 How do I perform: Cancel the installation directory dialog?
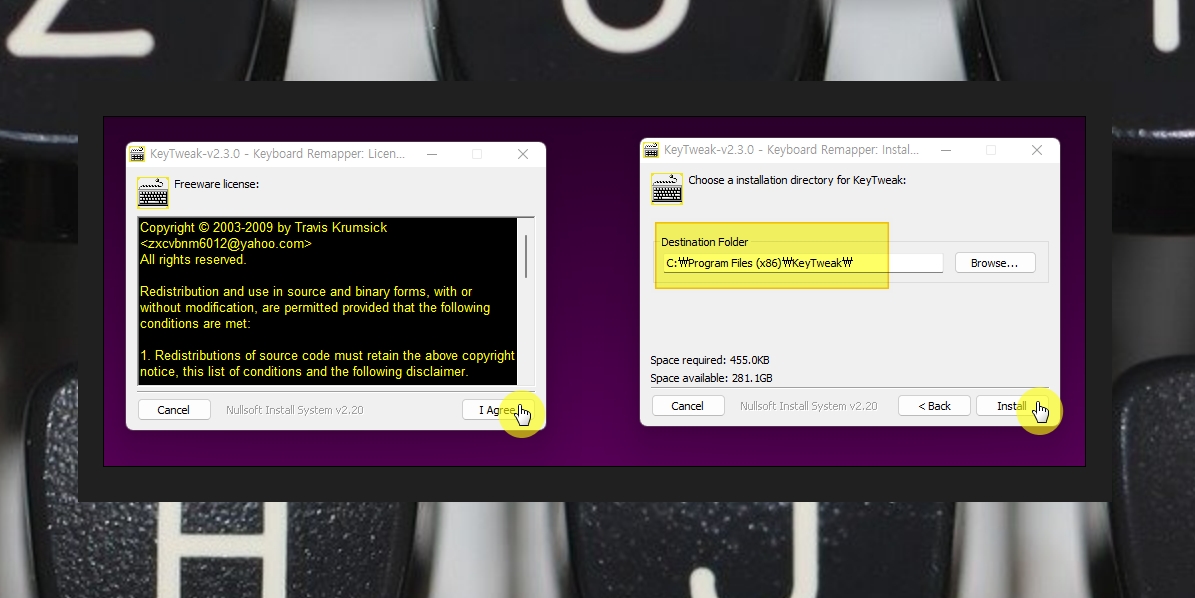687,406
